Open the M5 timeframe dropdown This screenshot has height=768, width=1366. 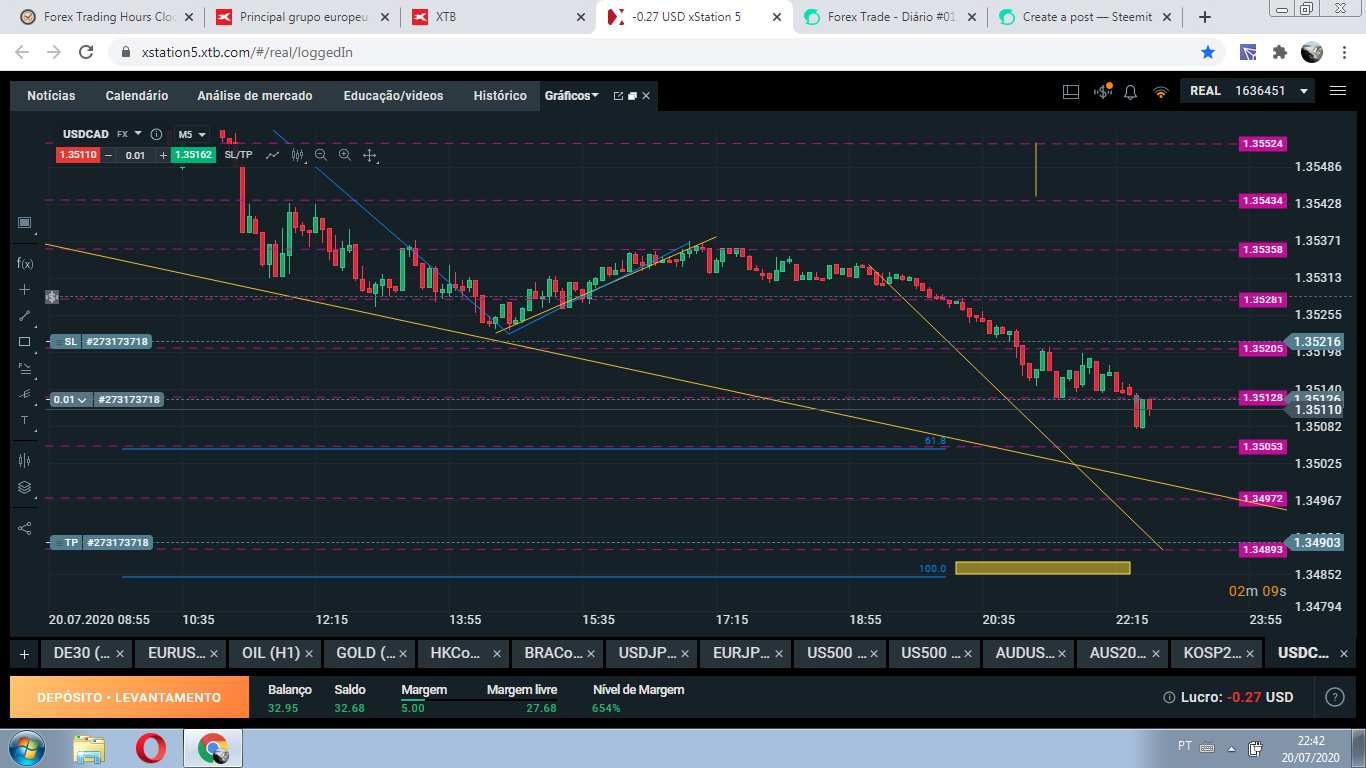point(191,134)
